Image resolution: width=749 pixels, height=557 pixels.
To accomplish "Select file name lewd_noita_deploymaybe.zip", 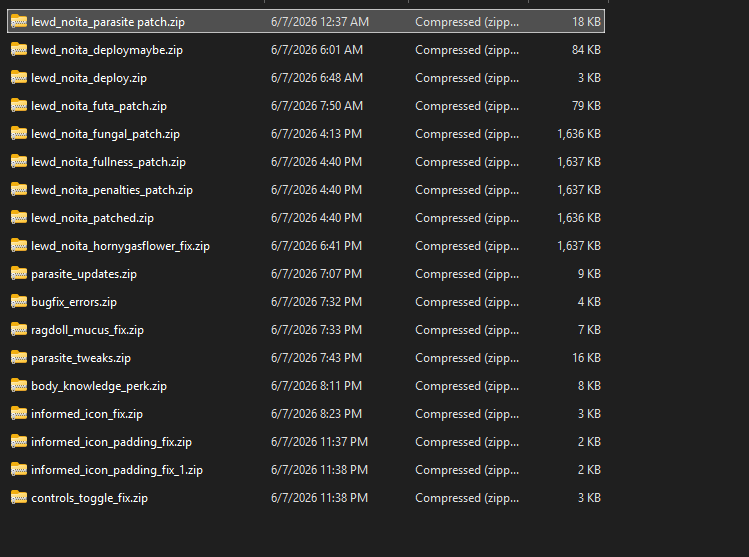I will click(x=107, y=50).
